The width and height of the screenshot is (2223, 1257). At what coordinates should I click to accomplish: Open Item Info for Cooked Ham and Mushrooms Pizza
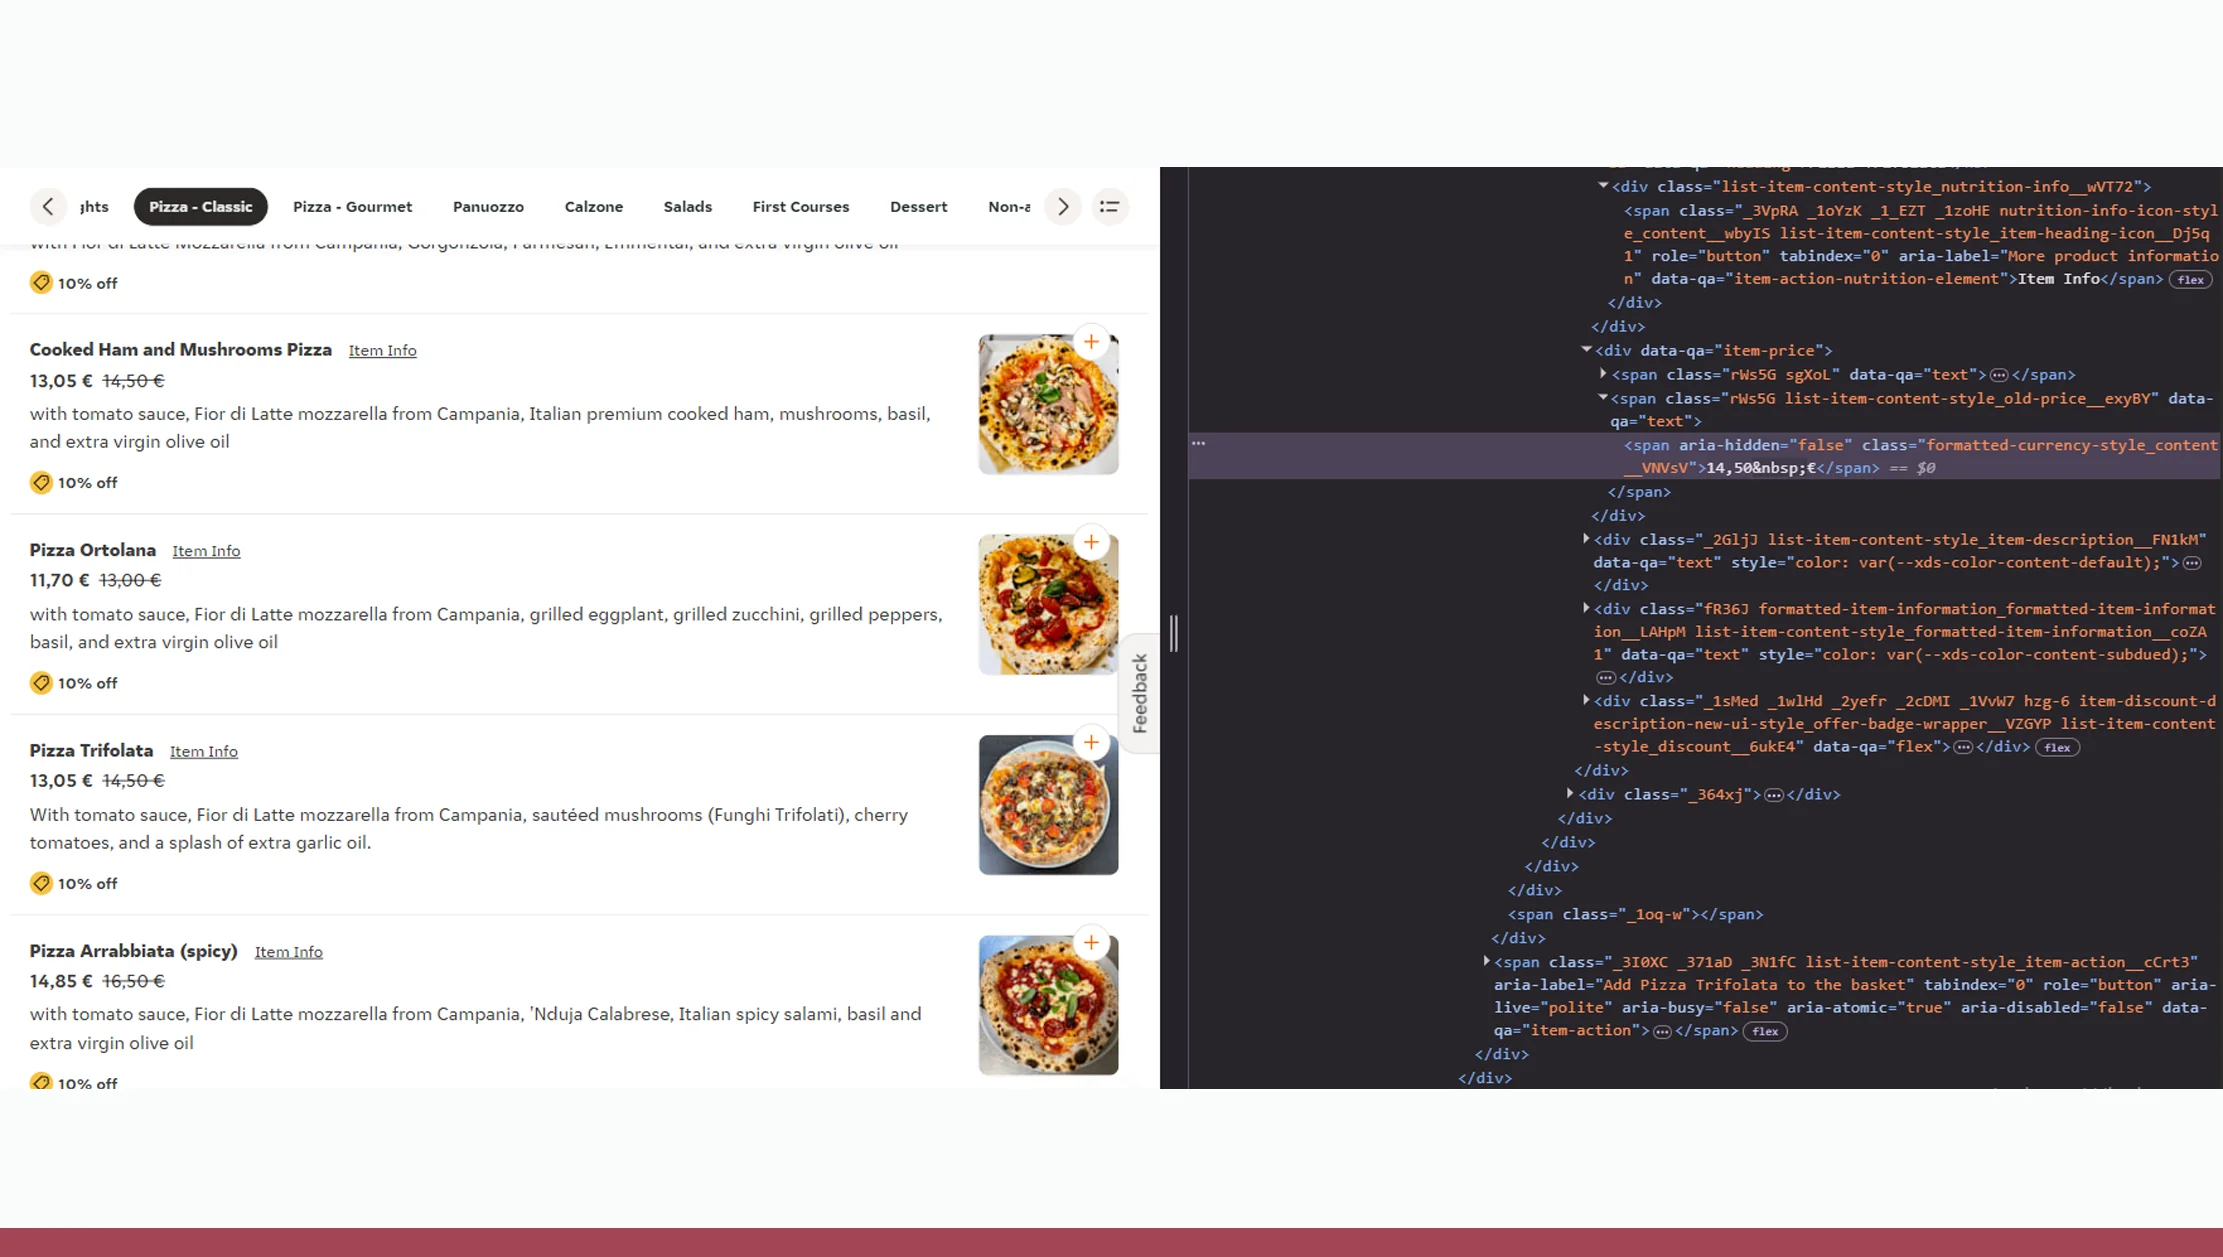pos(382,350)
